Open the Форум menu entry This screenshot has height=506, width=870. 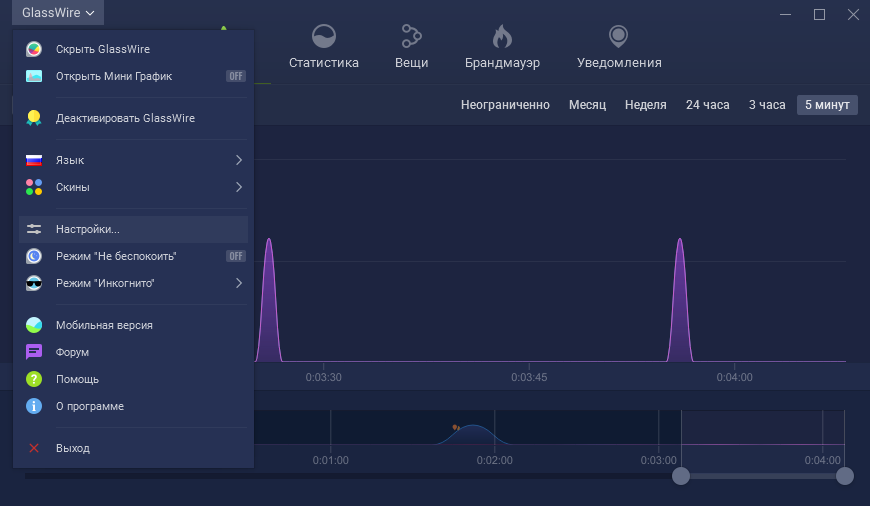(133, 352)
